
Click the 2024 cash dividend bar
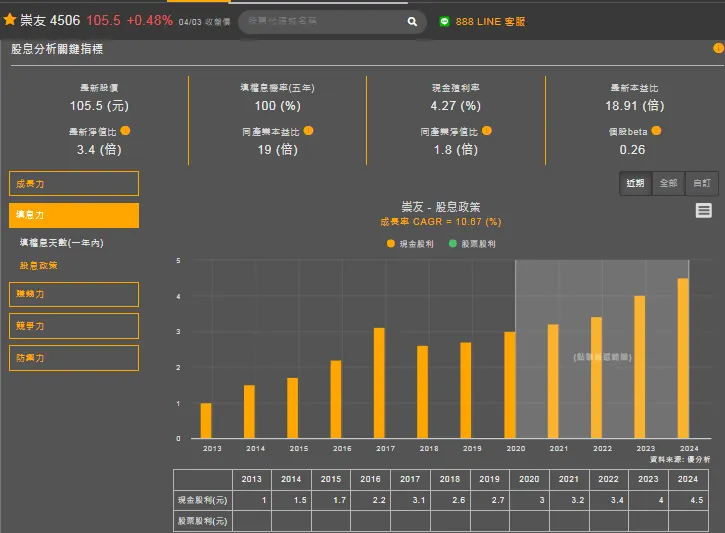click(683, 358)
